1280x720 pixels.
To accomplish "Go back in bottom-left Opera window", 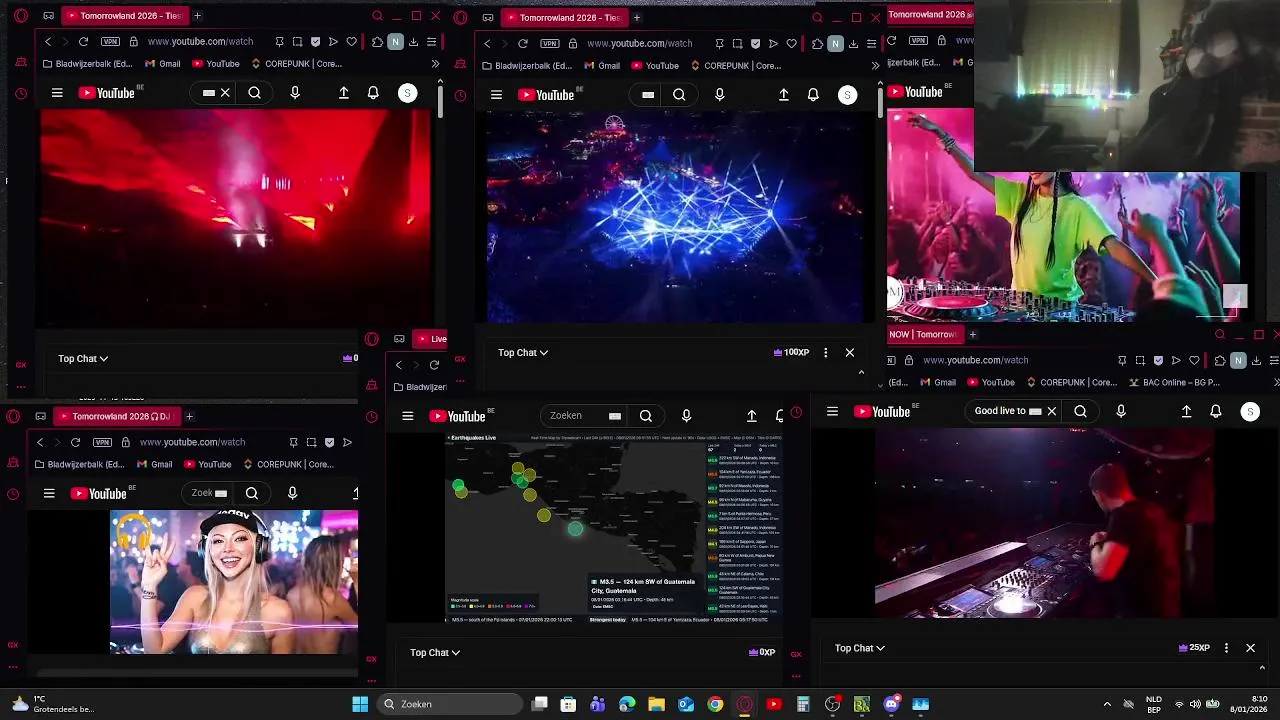I will point(40,442).
